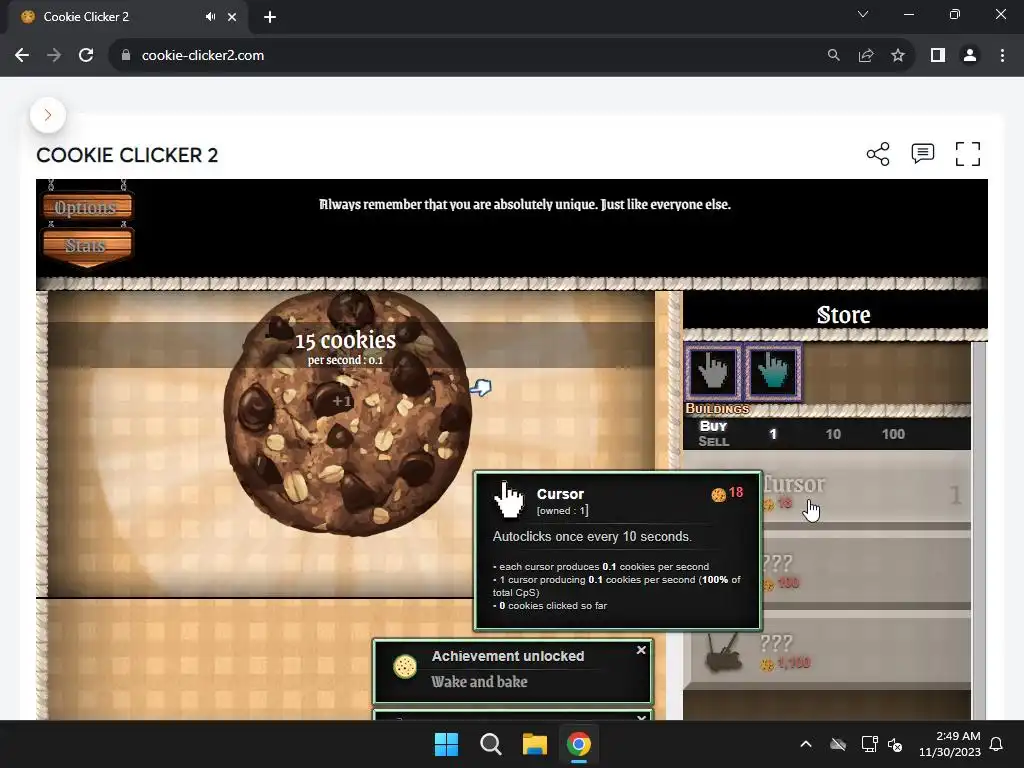
Task: Open the notification bell icon
Action: coord(996,744)
